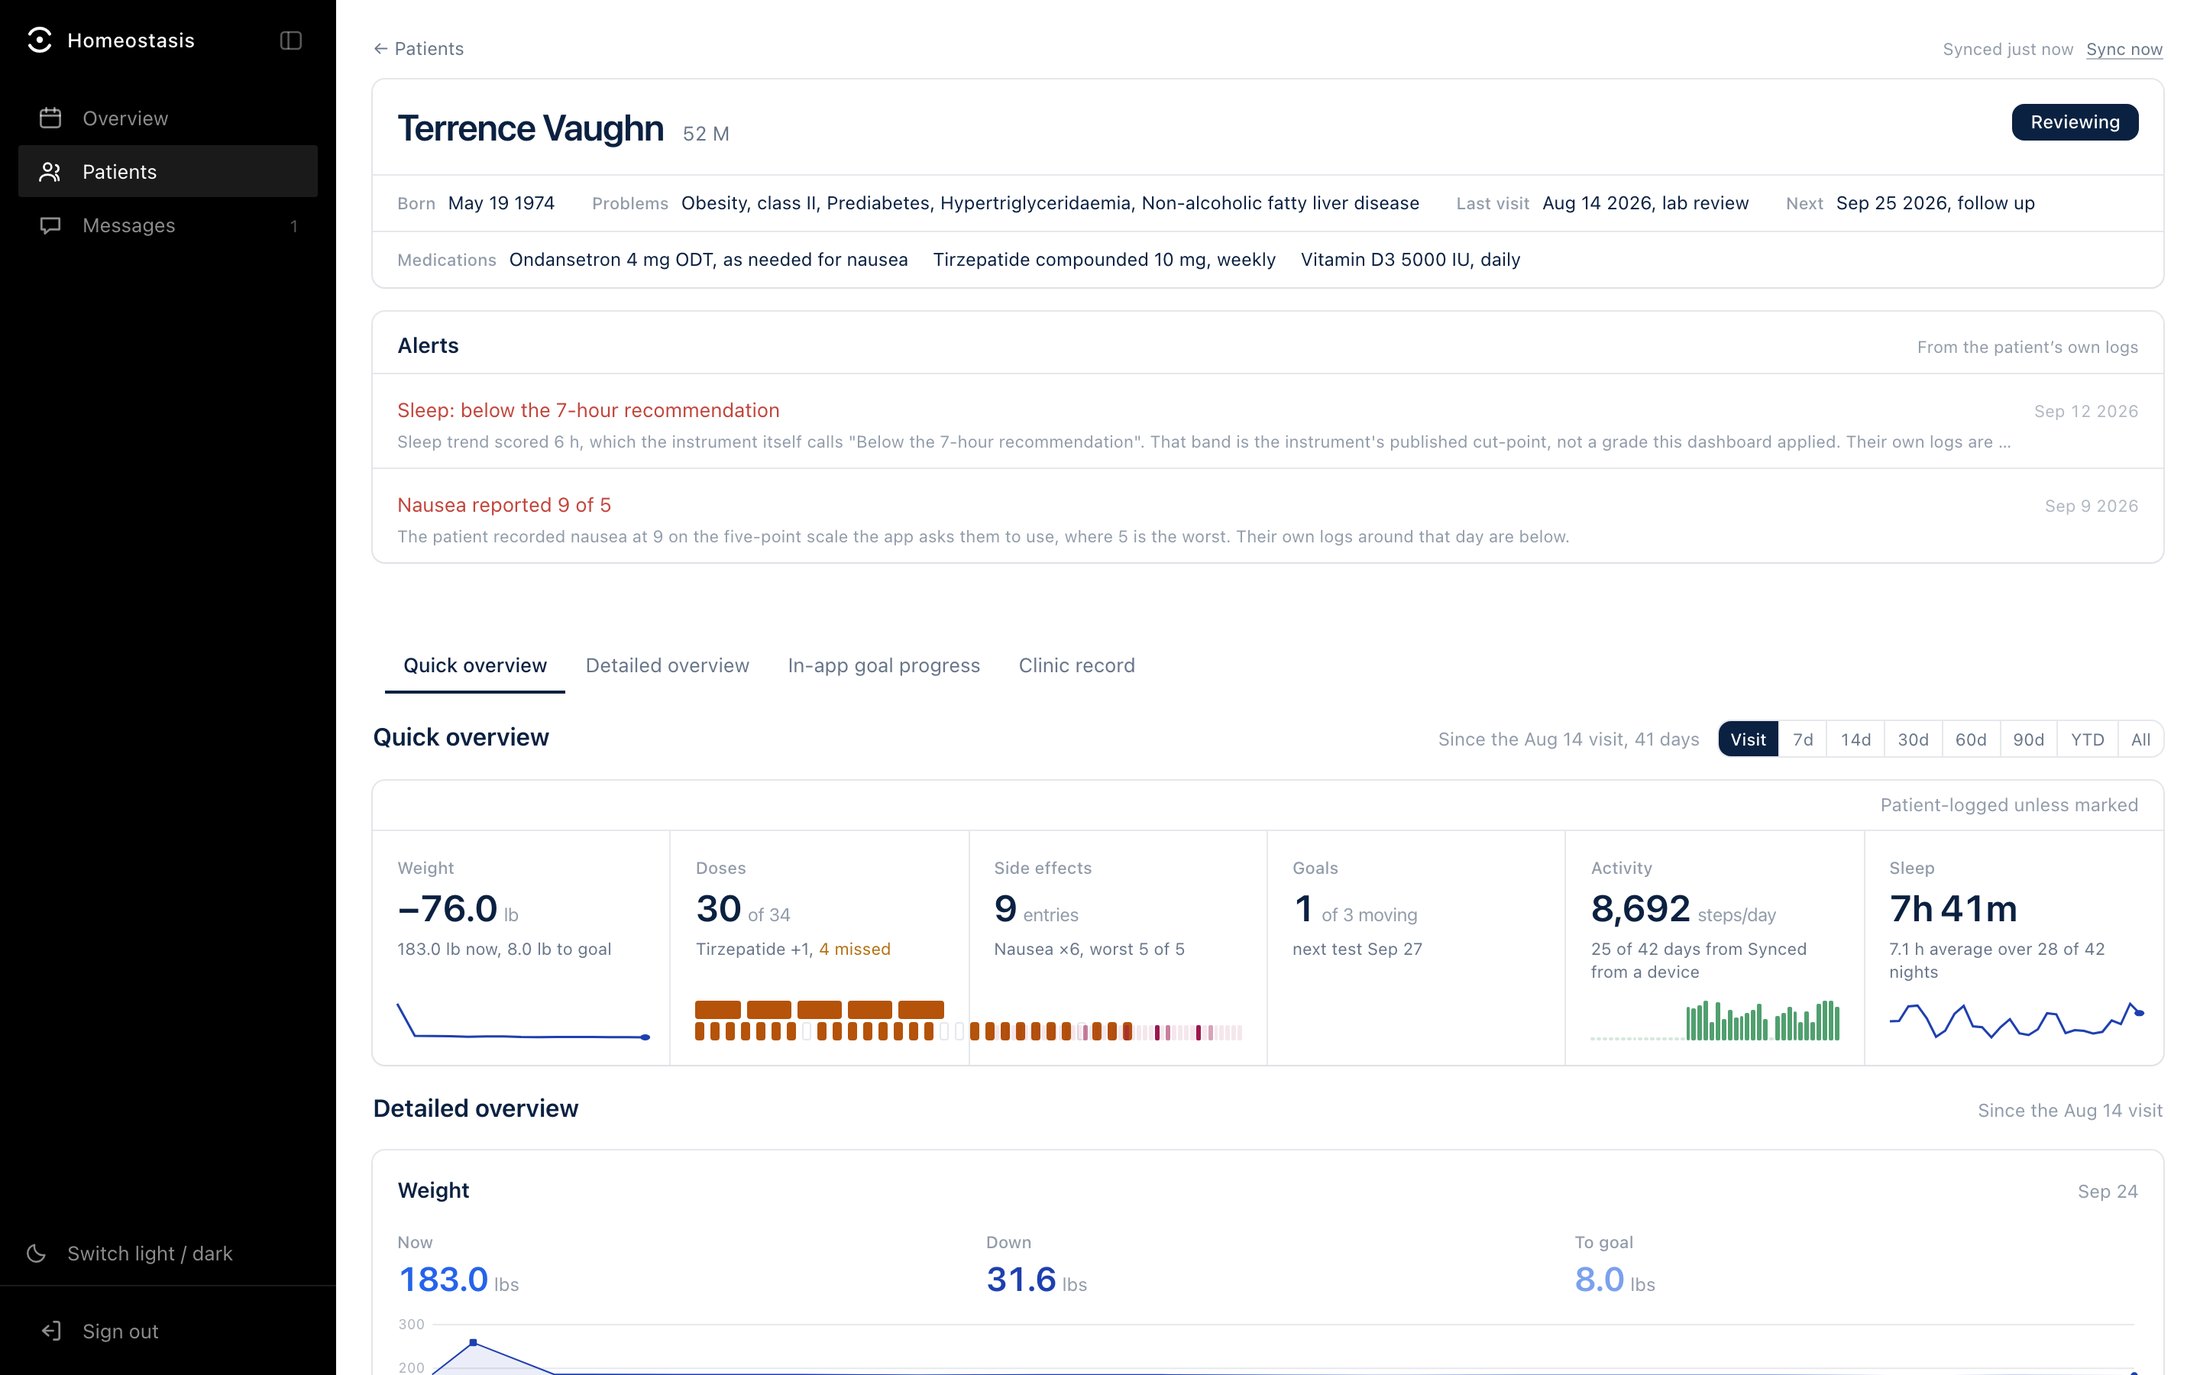
Task: Click the Sep 9 2026 alert date
Action: click(2091, 506)
